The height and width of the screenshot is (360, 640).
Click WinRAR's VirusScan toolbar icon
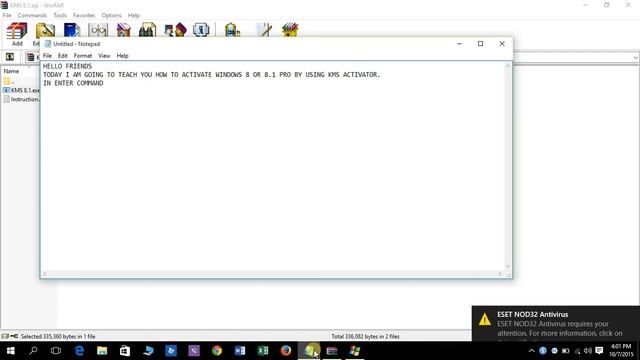click(232, 31)
